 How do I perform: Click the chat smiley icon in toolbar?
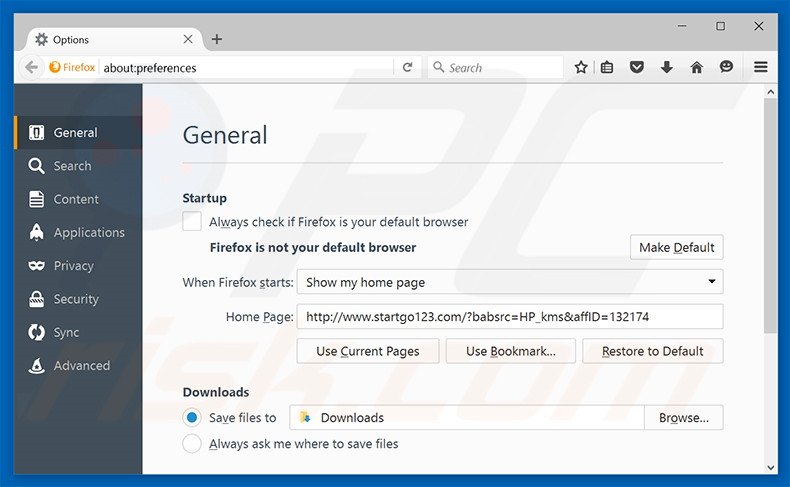tap(726, 67)
